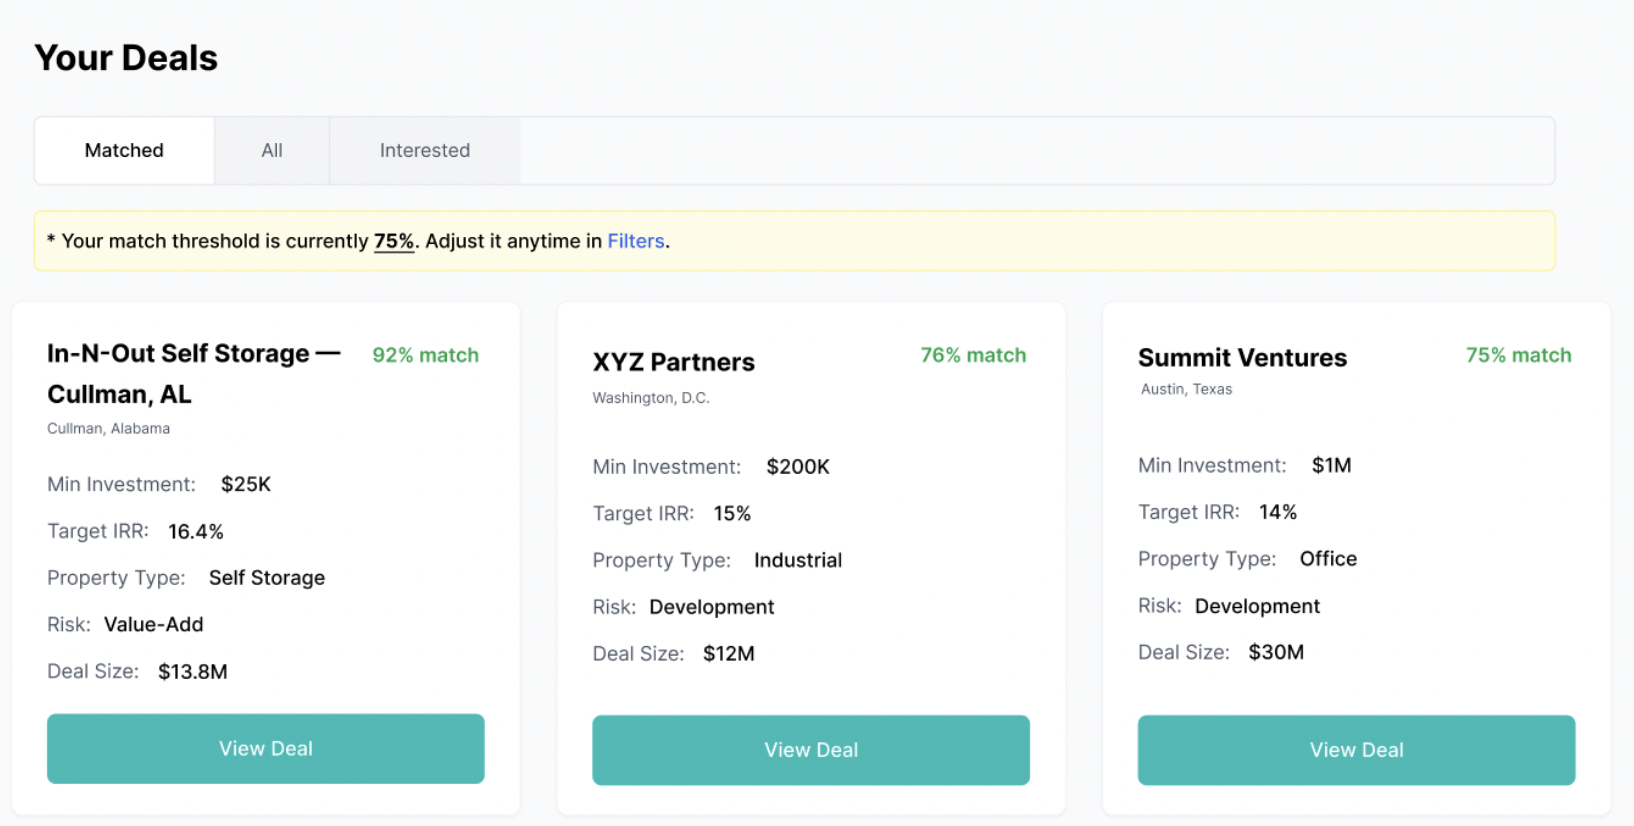Screen dimensions: 1634x826
Task: Open the XYZ Partners deal title
Action: coord(672,362)
